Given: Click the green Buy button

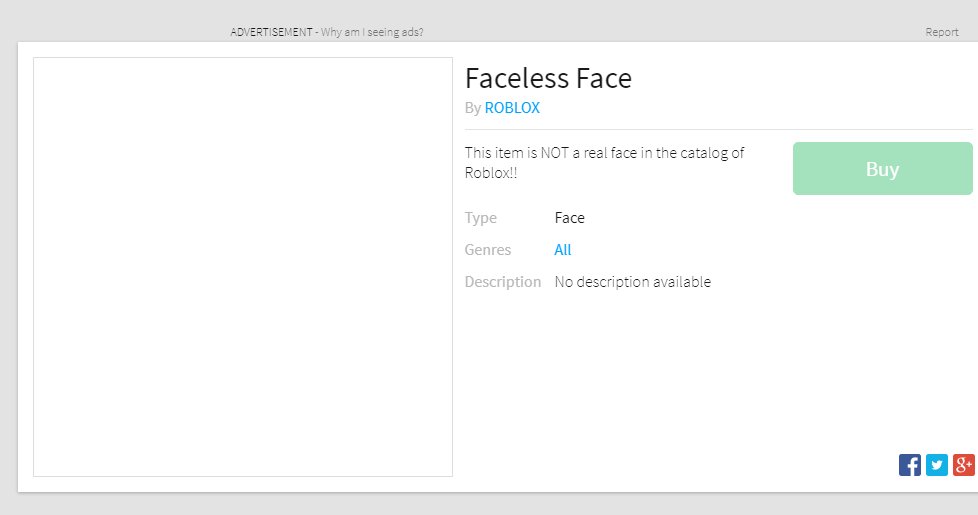Looking at the screenshot, I should [883, 168].
